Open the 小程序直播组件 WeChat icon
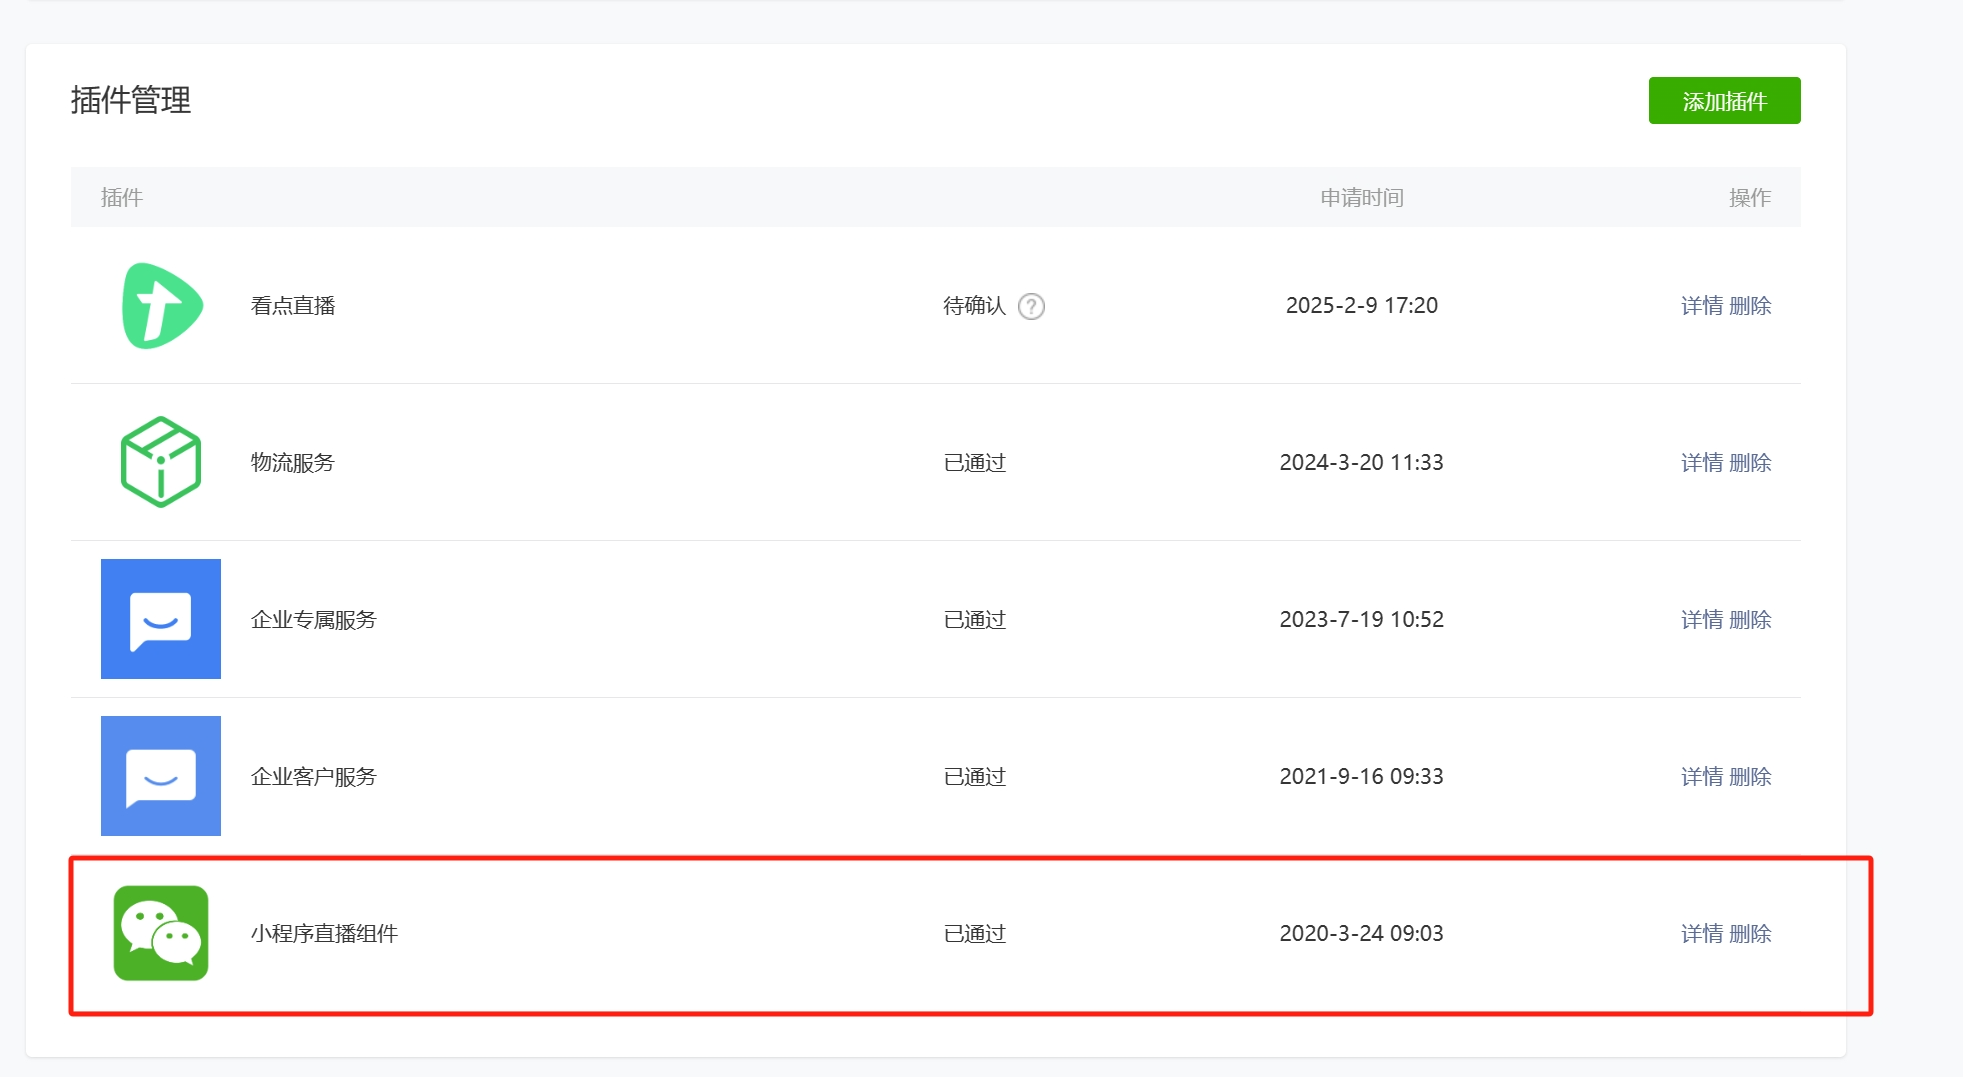 (161, 933)
